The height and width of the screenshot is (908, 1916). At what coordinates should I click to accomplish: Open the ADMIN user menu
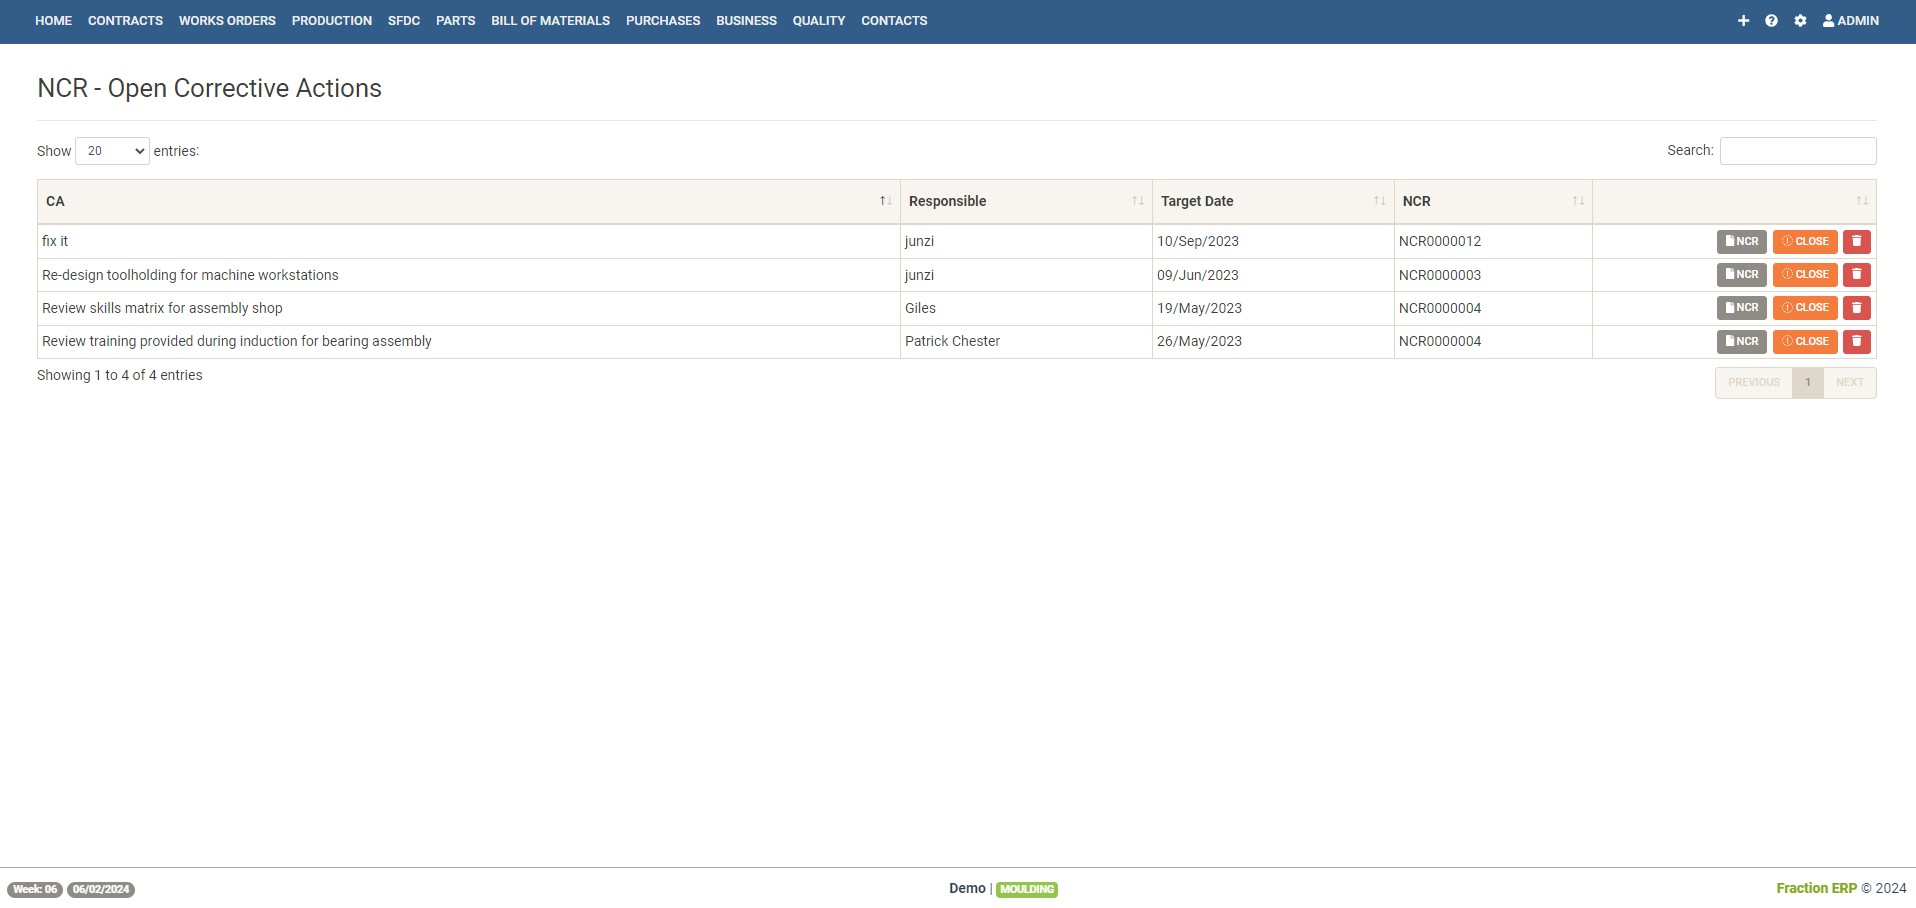pyautogui.click(x=1850, y=21)
